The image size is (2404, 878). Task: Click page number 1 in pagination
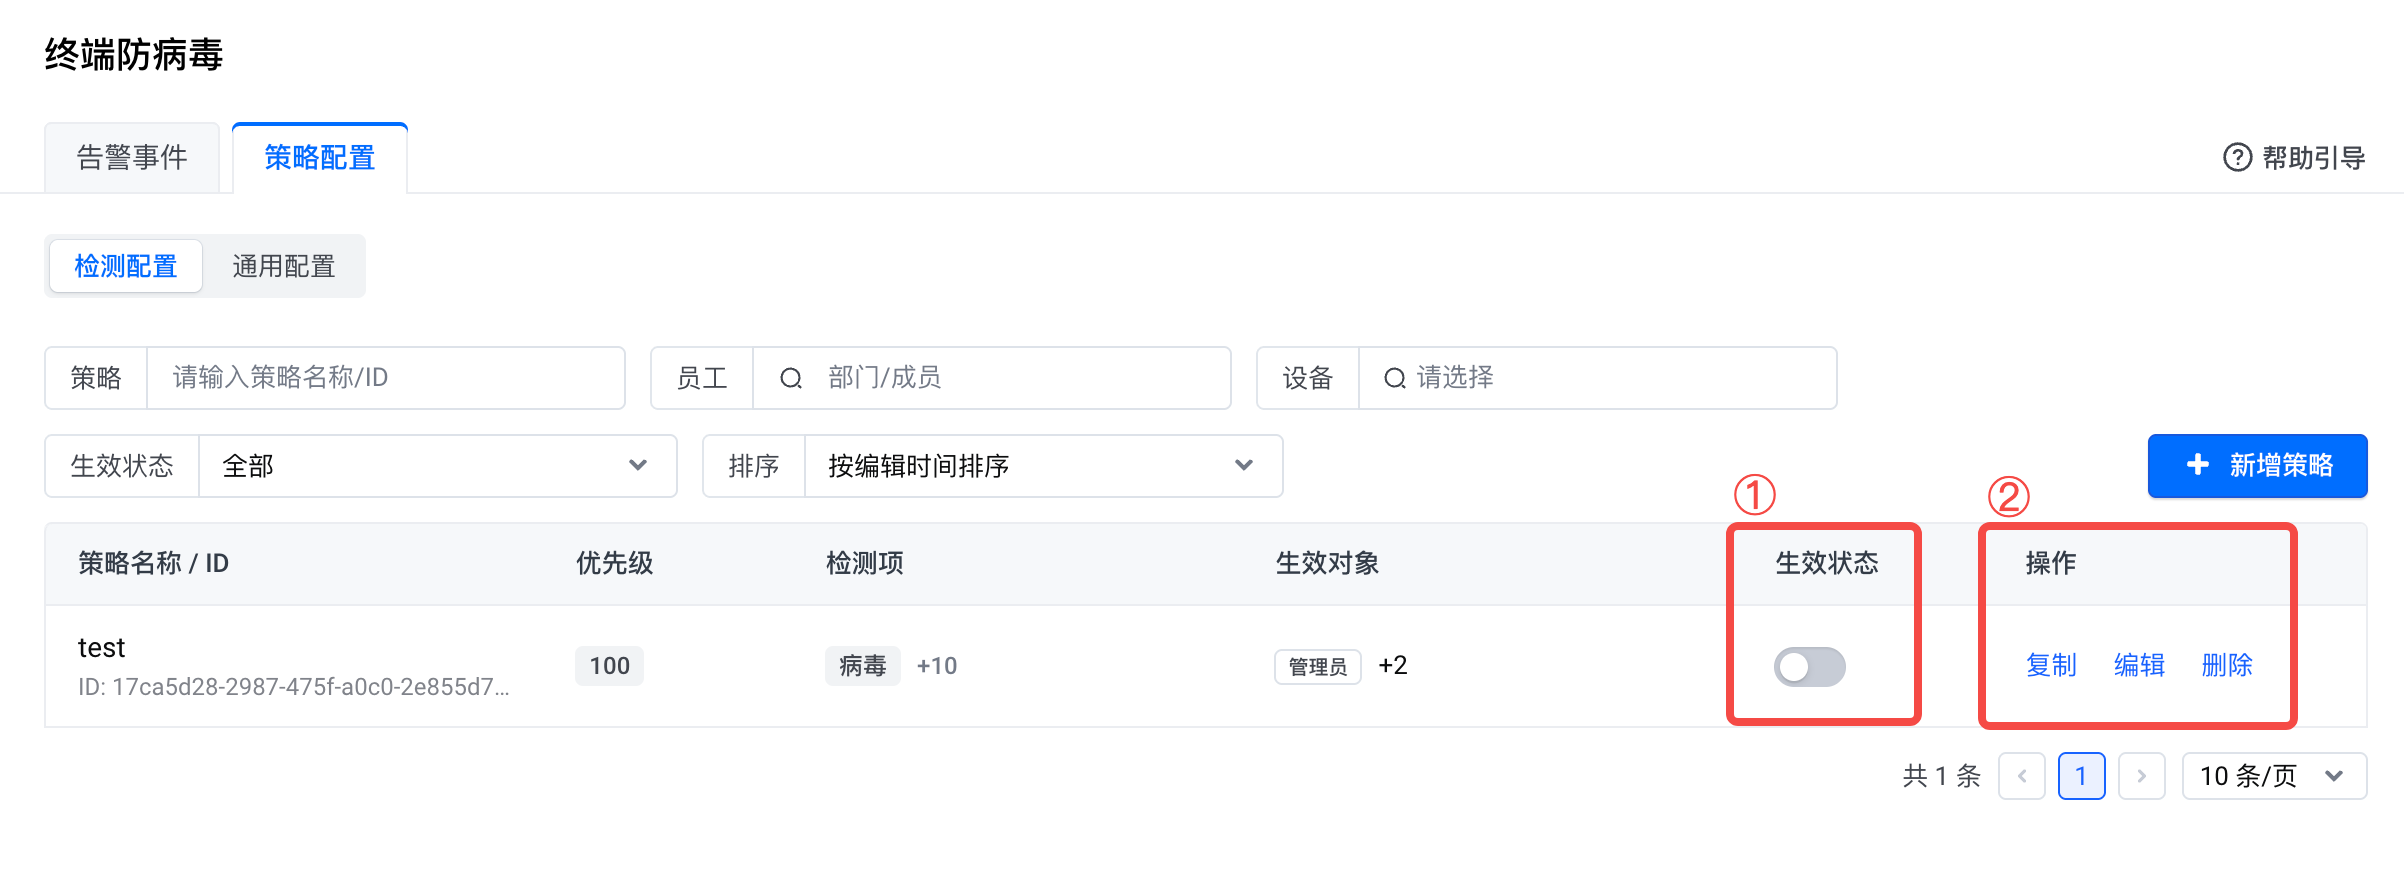[2081, 776]
